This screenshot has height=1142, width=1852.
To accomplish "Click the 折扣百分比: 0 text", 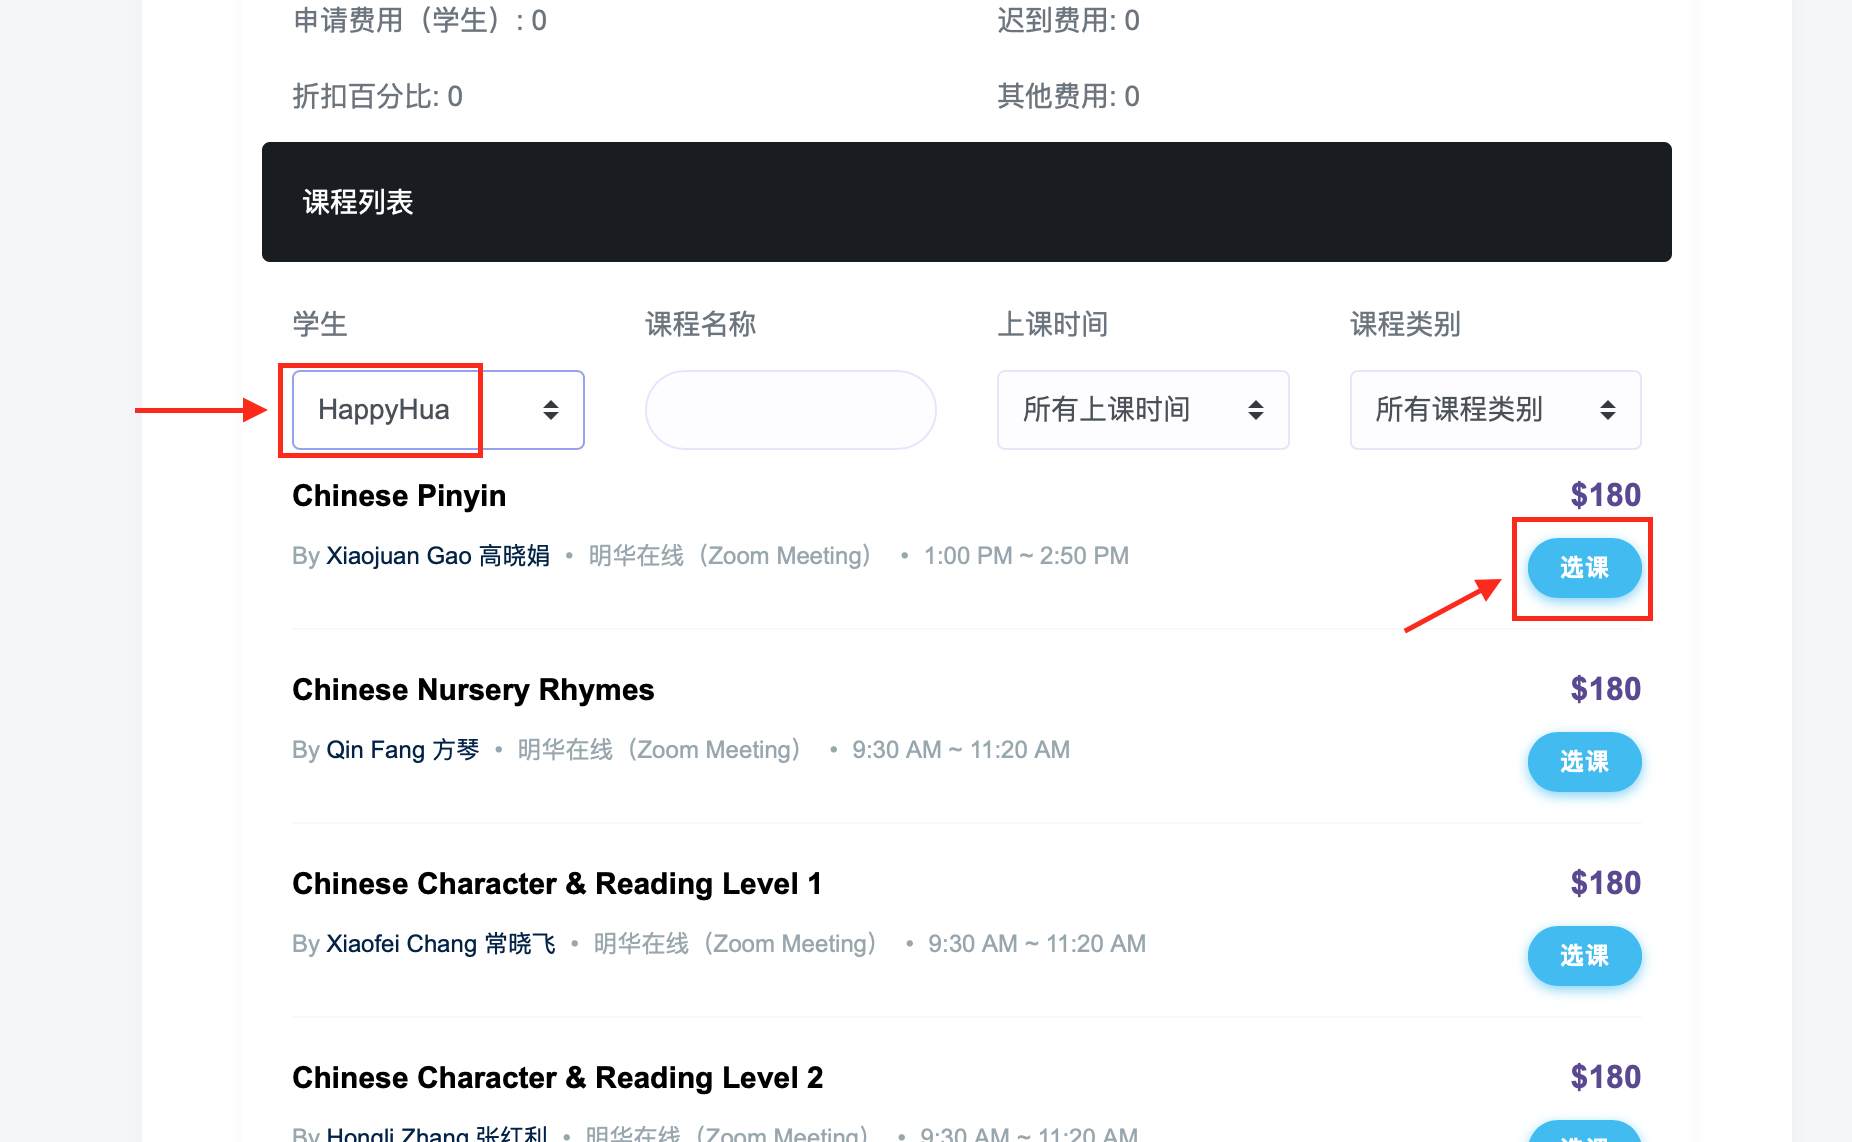I will (x=378, y=97).
